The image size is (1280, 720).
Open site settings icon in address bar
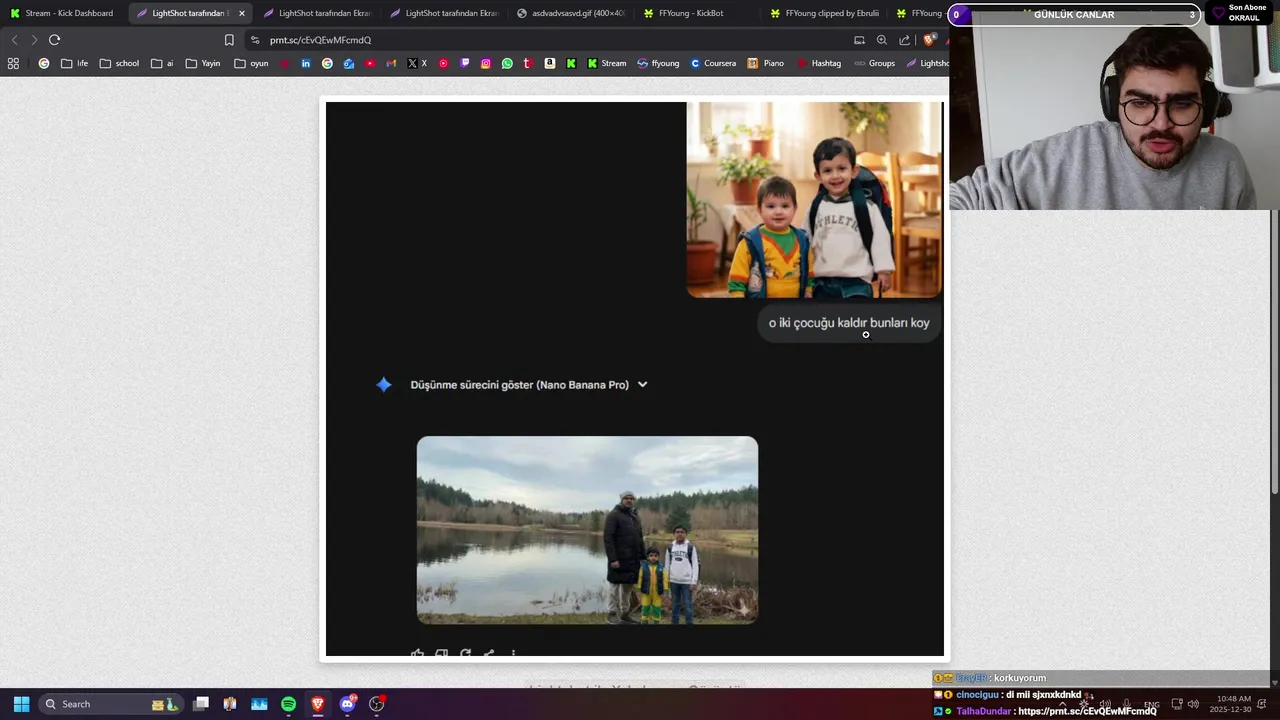(255, 40)
